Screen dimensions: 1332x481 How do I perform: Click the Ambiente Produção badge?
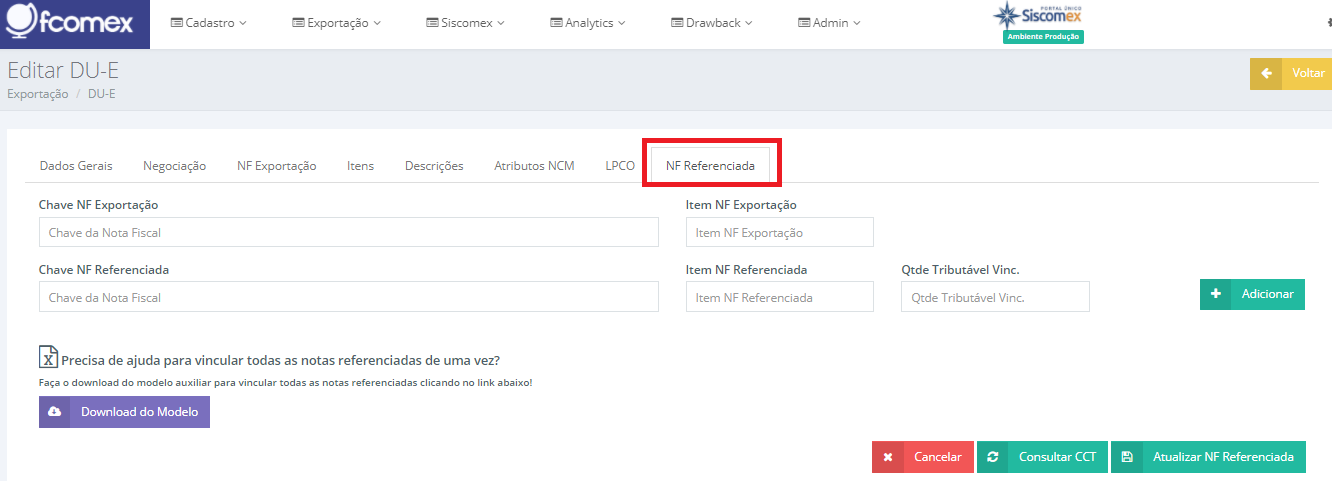(x=1043, y=37)
